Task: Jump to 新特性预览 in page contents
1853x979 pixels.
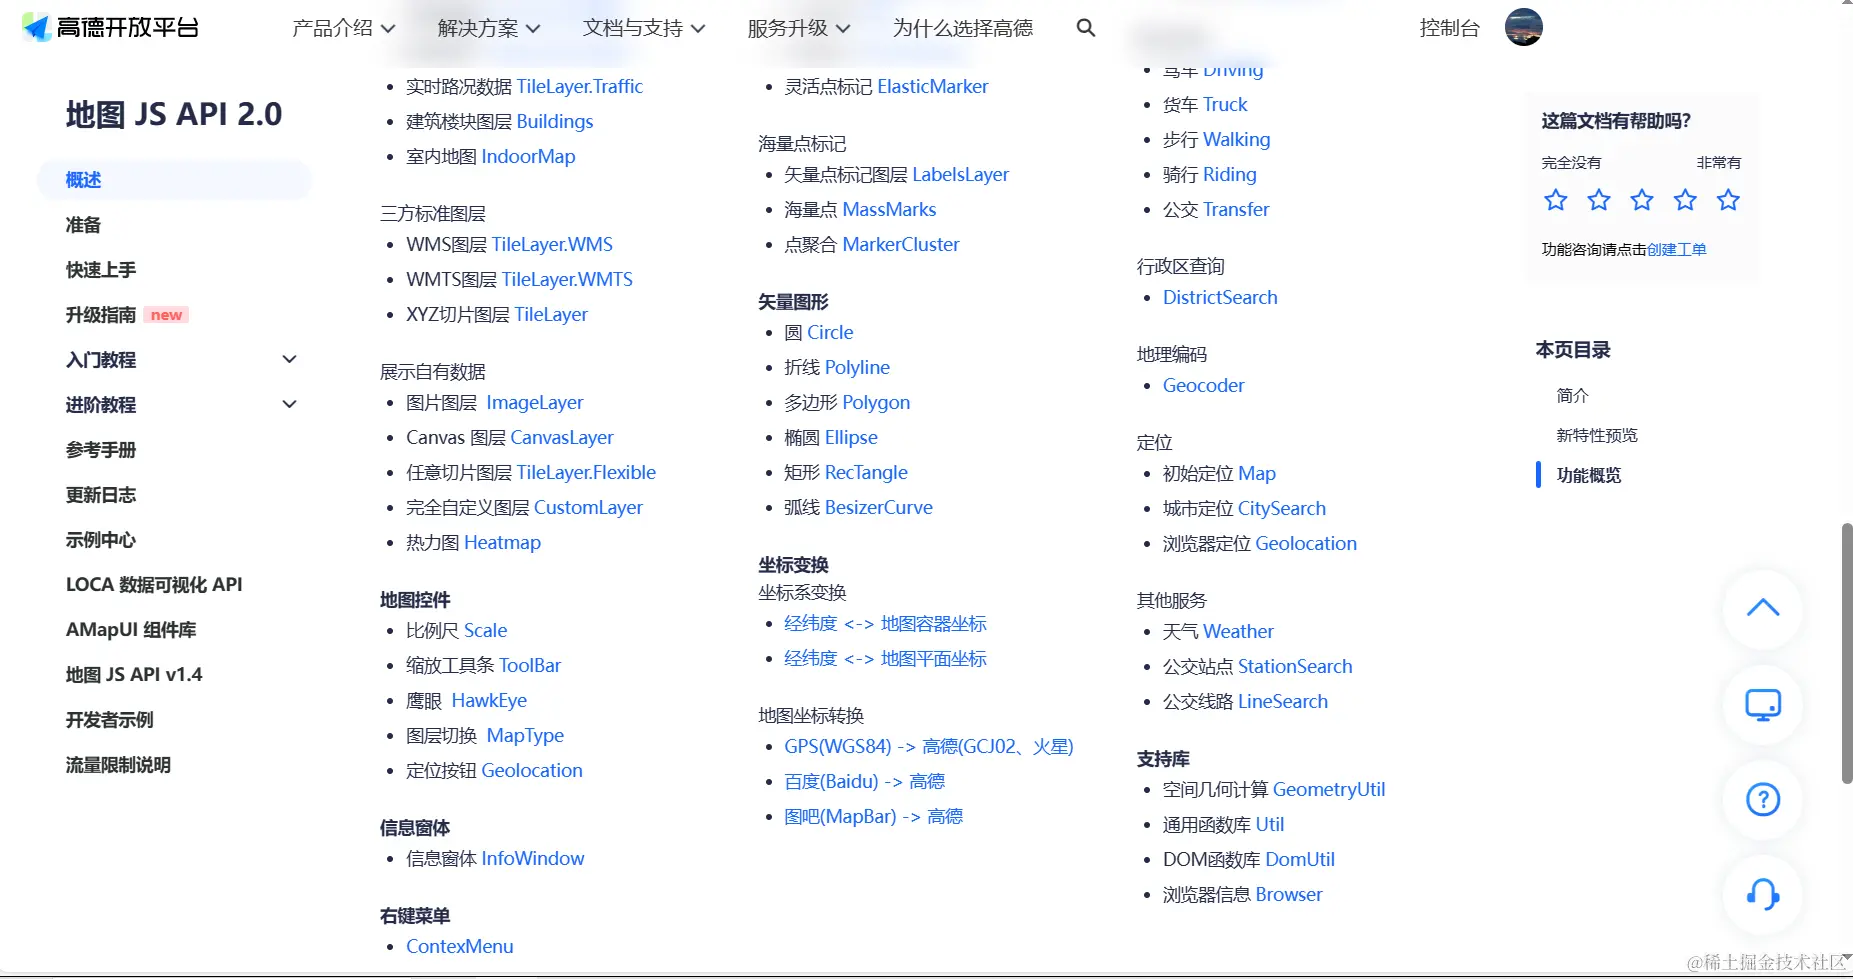Action: [x=1597, y=435]
